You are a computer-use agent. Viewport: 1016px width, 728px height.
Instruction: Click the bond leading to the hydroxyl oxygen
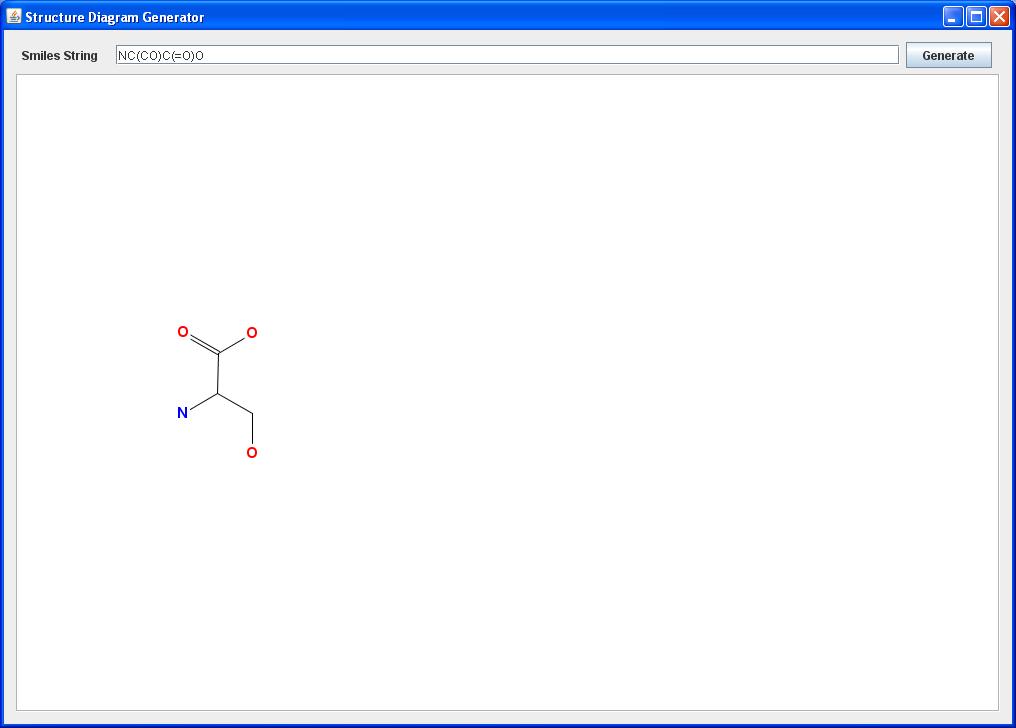pos(252,433)
